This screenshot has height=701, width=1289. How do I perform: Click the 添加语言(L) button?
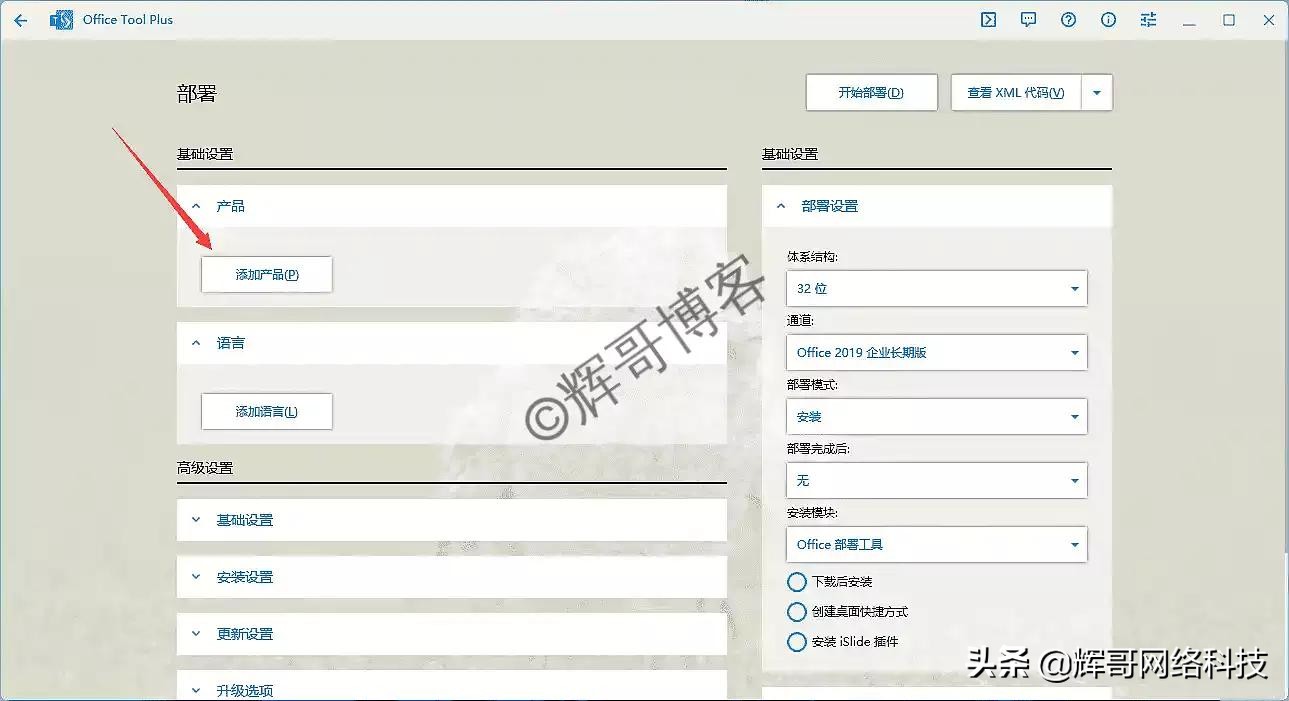(x=266, y=411)
